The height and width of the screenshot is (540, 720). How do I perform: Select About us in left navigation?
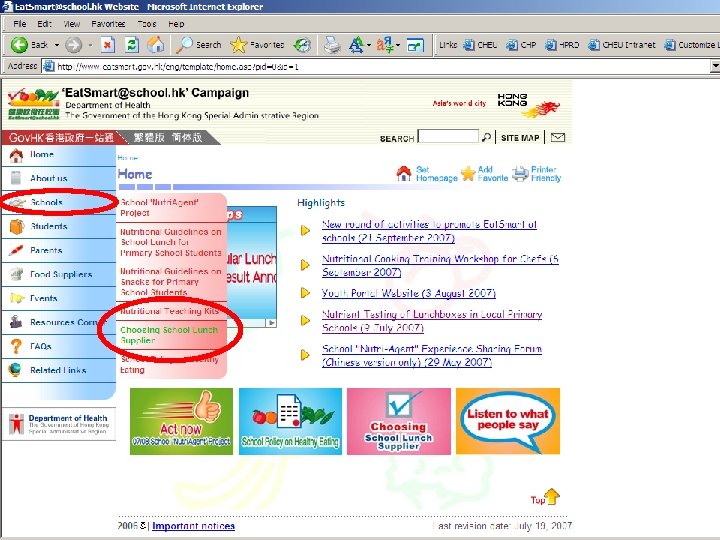click(58, 178)
